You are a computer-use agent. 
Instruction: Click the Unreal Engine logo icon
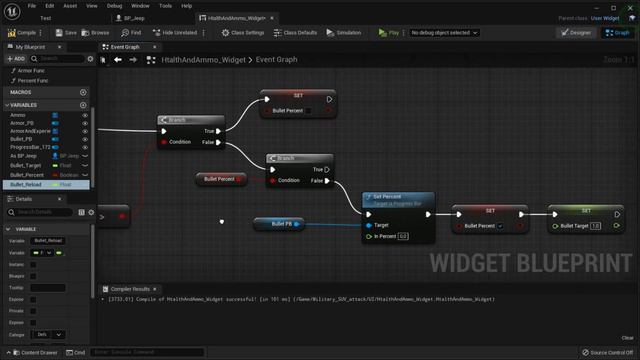(x=12, y=11)
